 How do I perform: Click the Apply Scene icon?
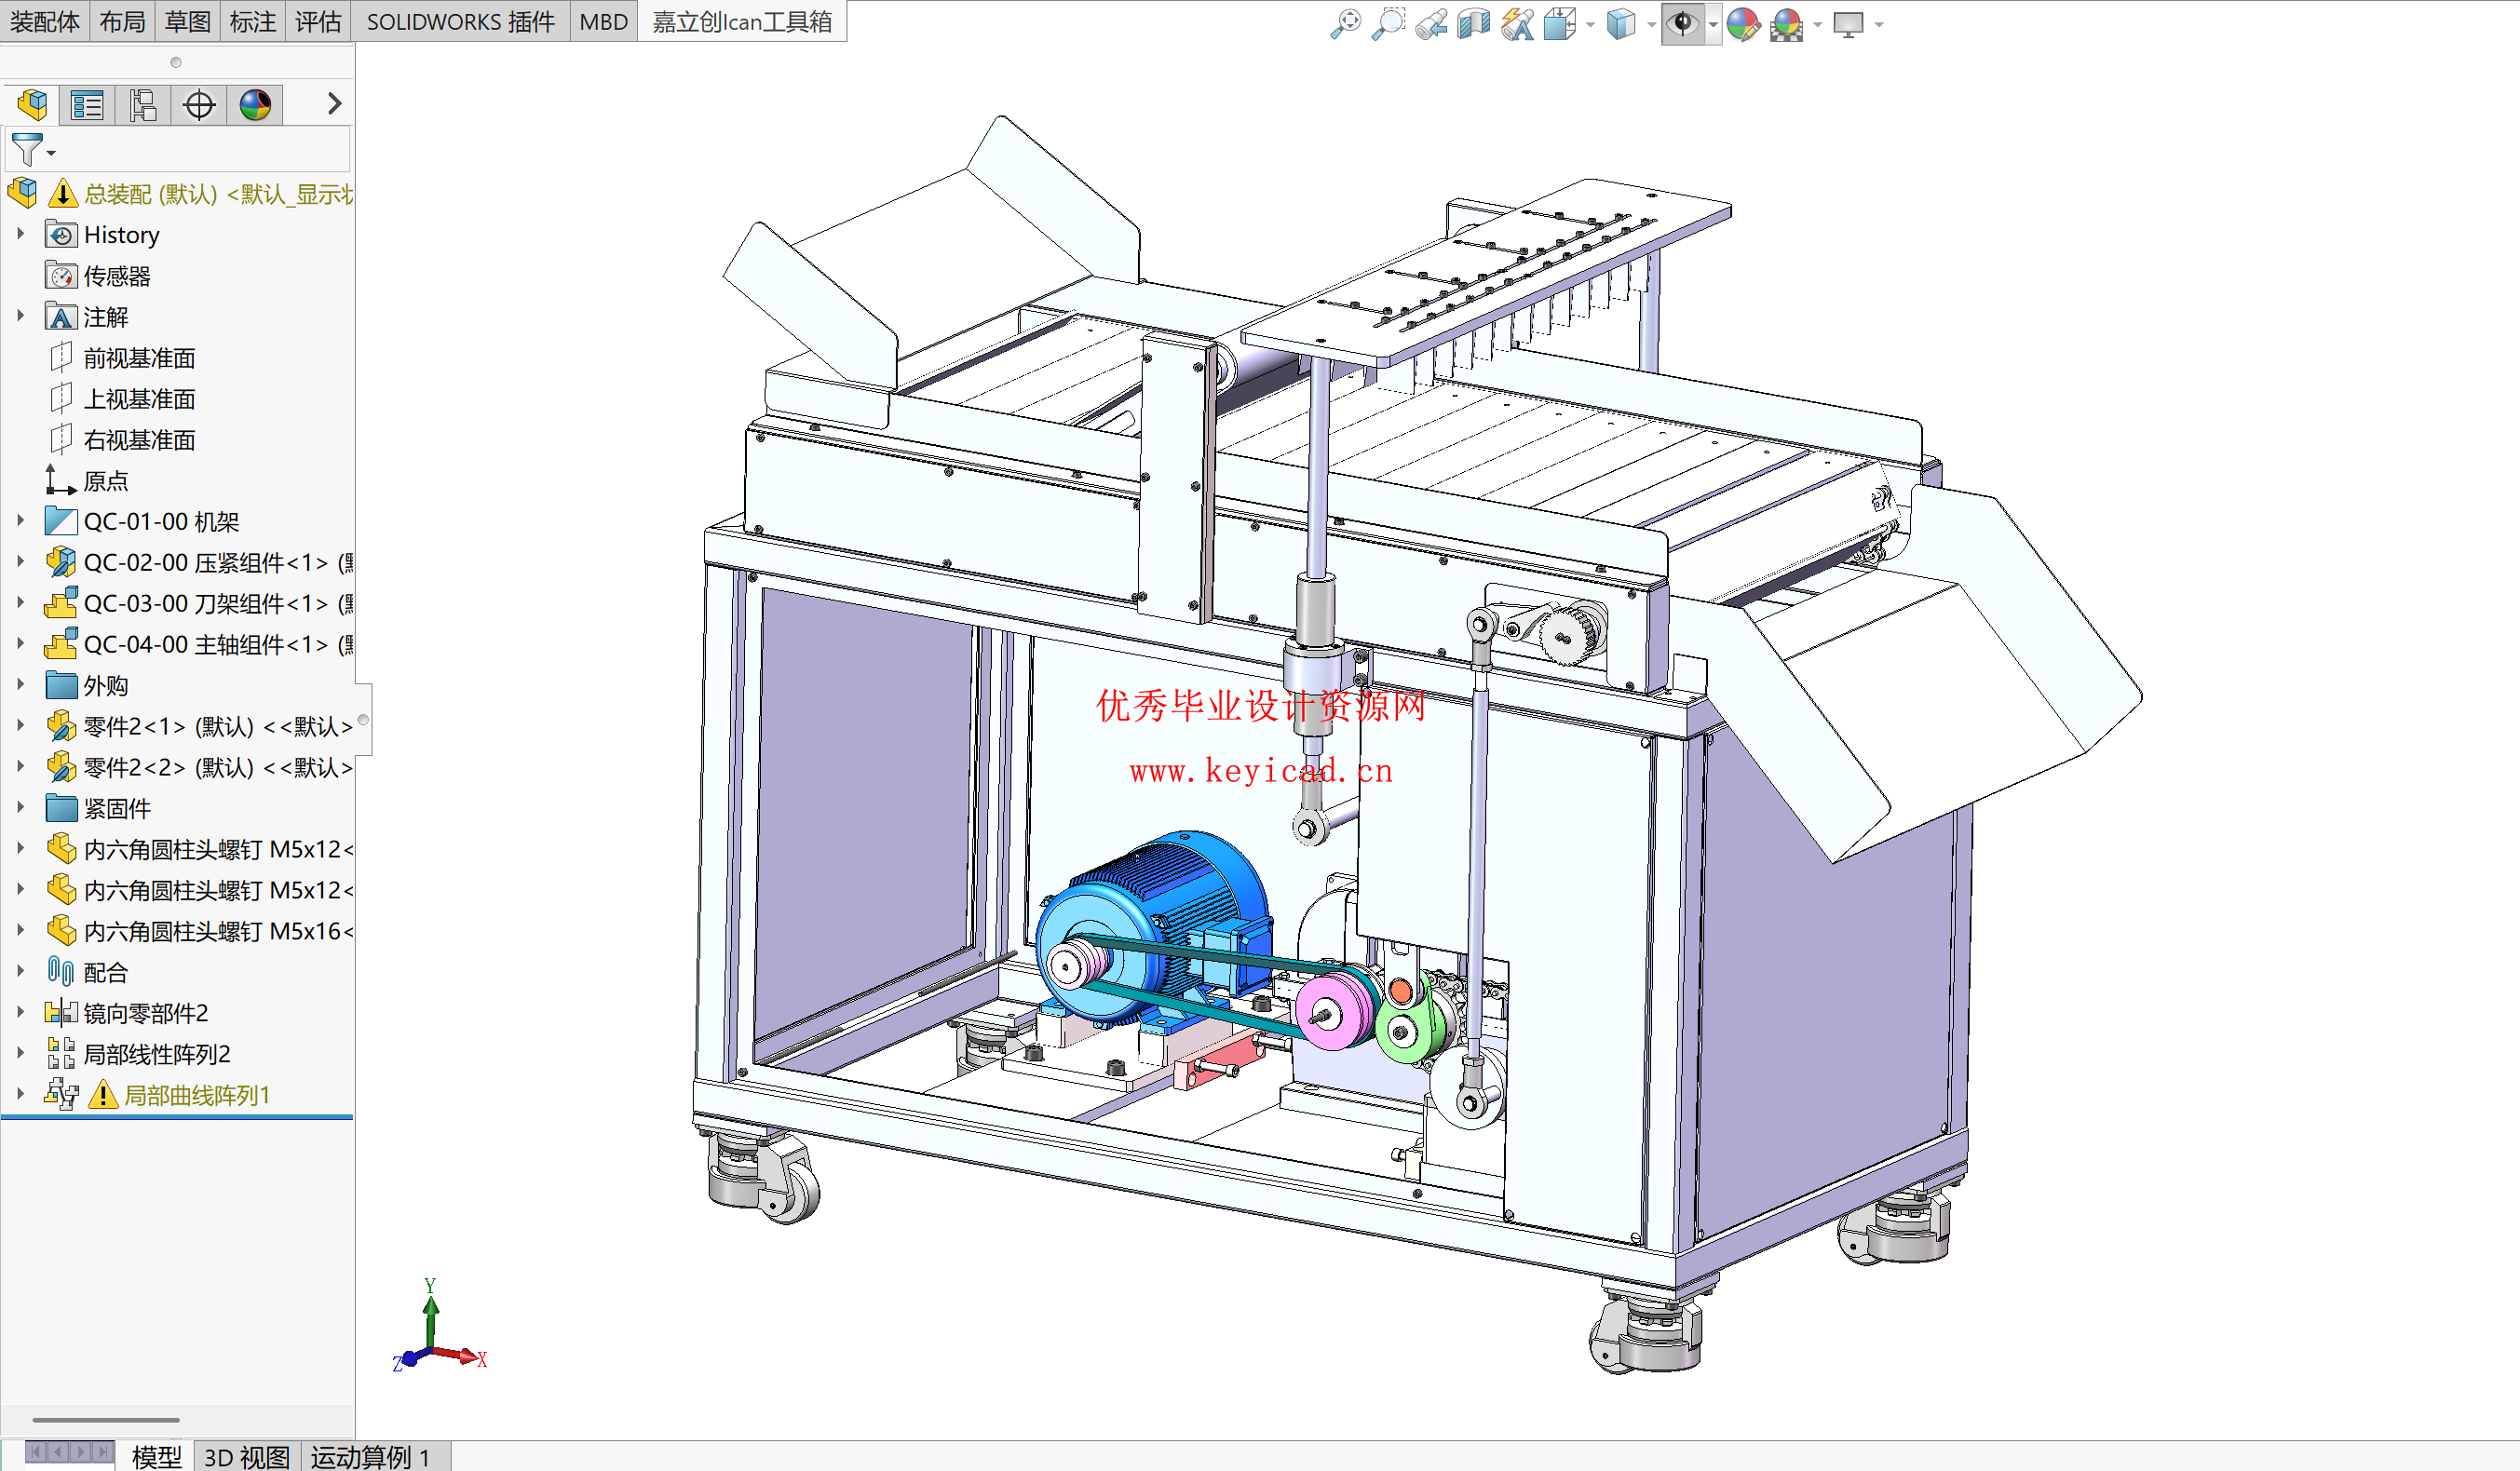pos(1786,23)
